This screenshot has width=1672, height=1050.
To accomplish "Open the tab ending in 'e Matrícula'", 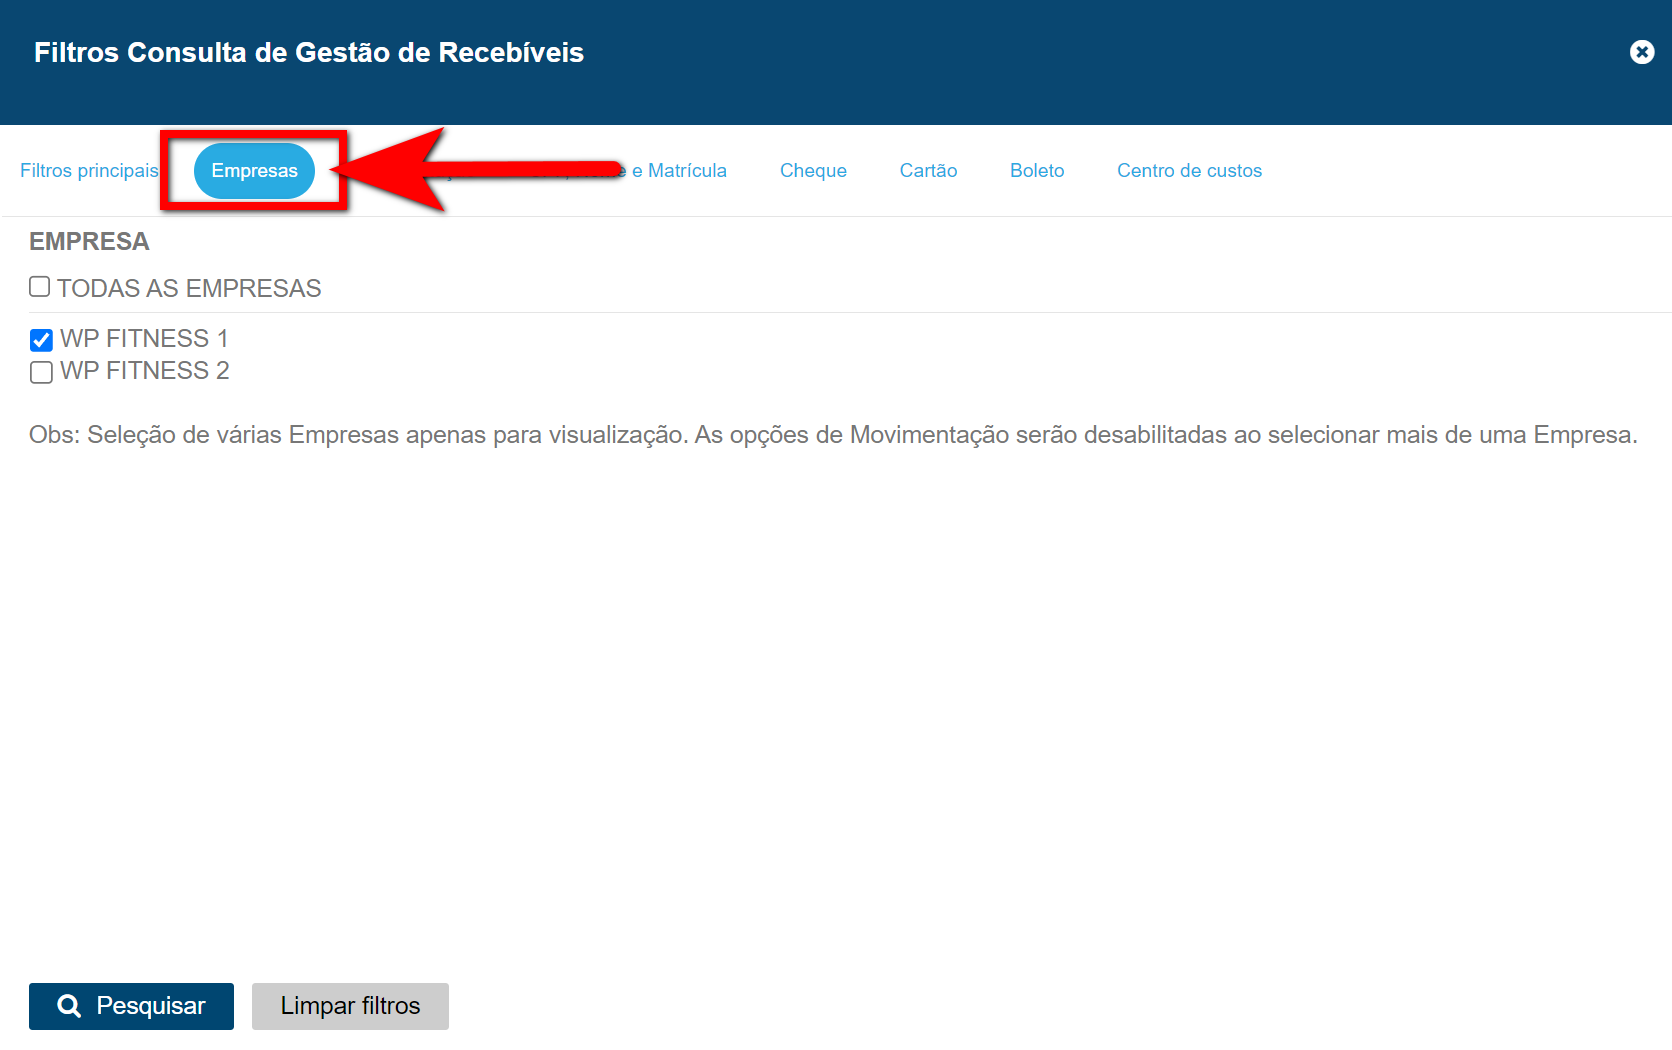I will click(680, 171).
